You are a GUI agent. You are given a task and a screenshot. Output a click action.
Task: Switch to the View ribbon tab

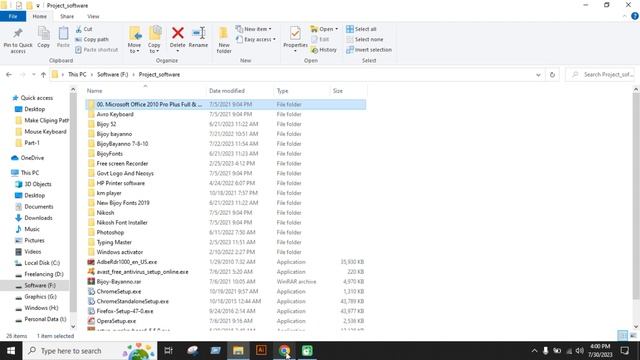[93, 16]
